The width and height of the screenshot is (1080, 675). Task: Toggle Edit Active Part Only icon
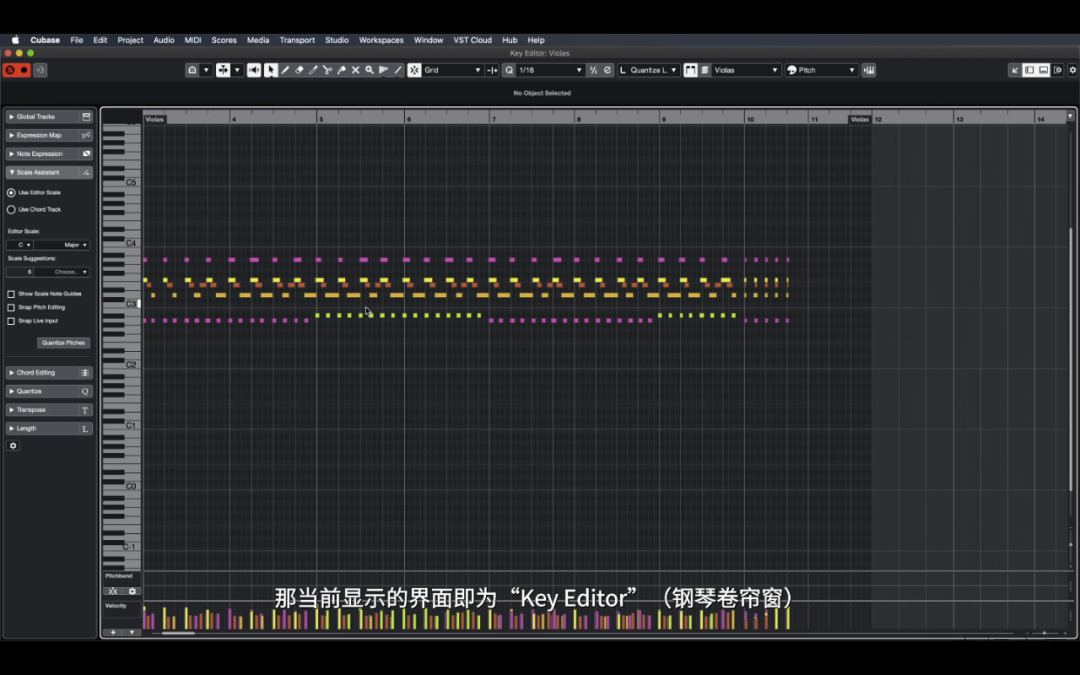coord(705,70)
